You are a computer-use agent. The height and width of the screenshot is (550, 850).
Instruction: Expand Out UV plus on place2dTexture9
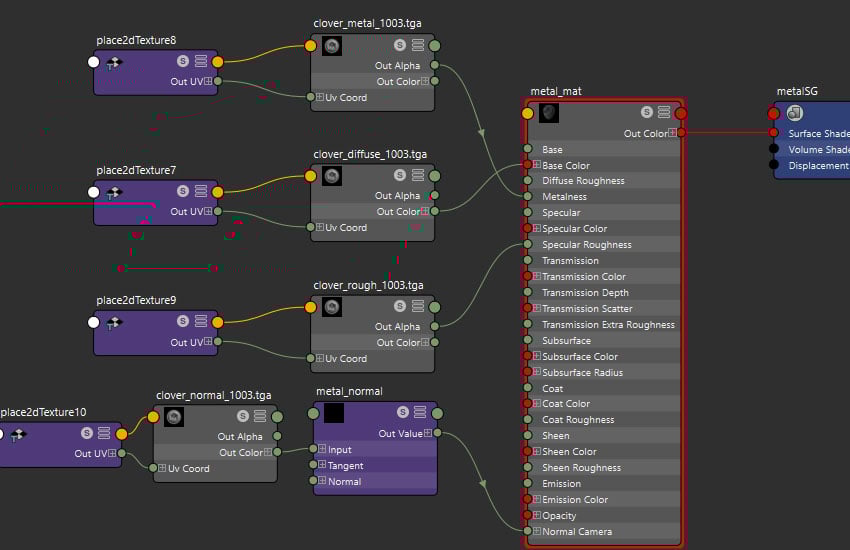point(208,342)
